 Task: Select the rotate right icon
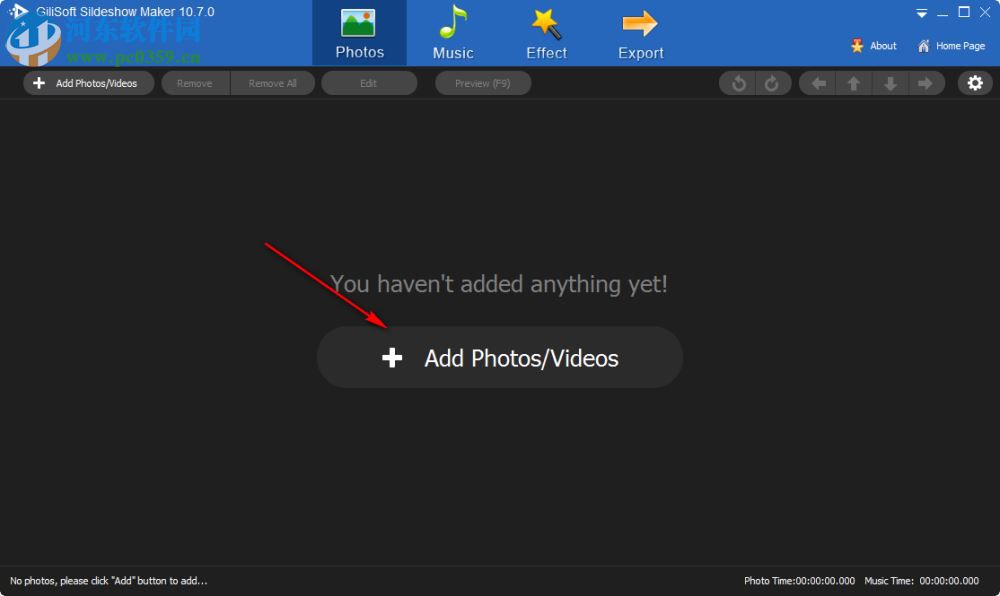click(771, 83)
